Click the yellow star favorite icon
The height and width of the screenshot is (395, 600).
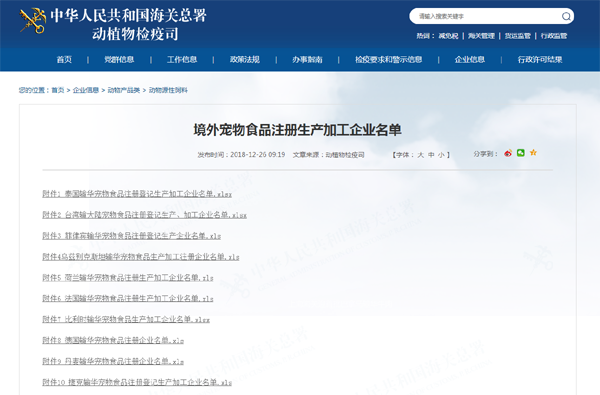coord(533,153)
